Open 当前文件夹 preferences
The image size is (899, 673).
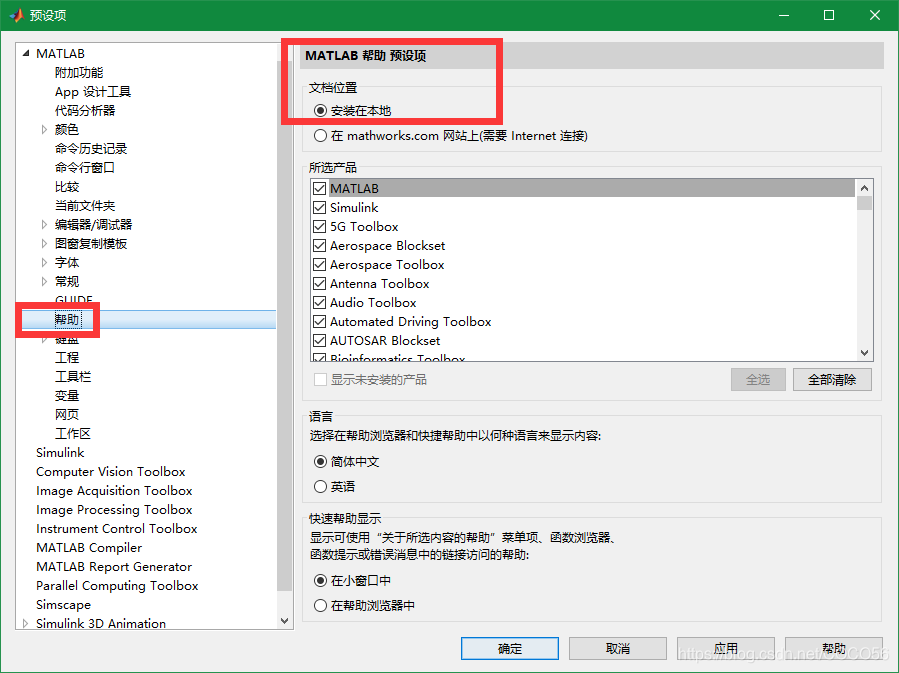click(x=85, y=205)
